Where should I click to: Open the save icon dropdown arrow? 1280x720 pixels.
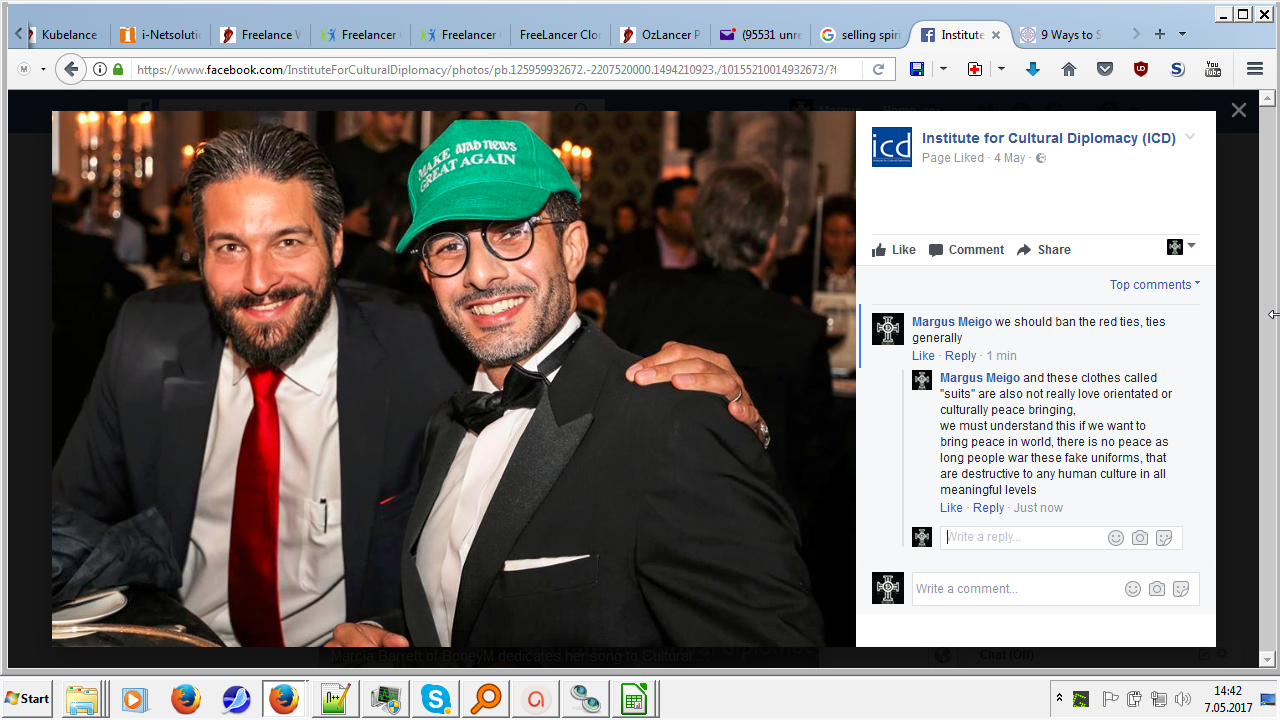pyautogui.click(x=943, y=69)
